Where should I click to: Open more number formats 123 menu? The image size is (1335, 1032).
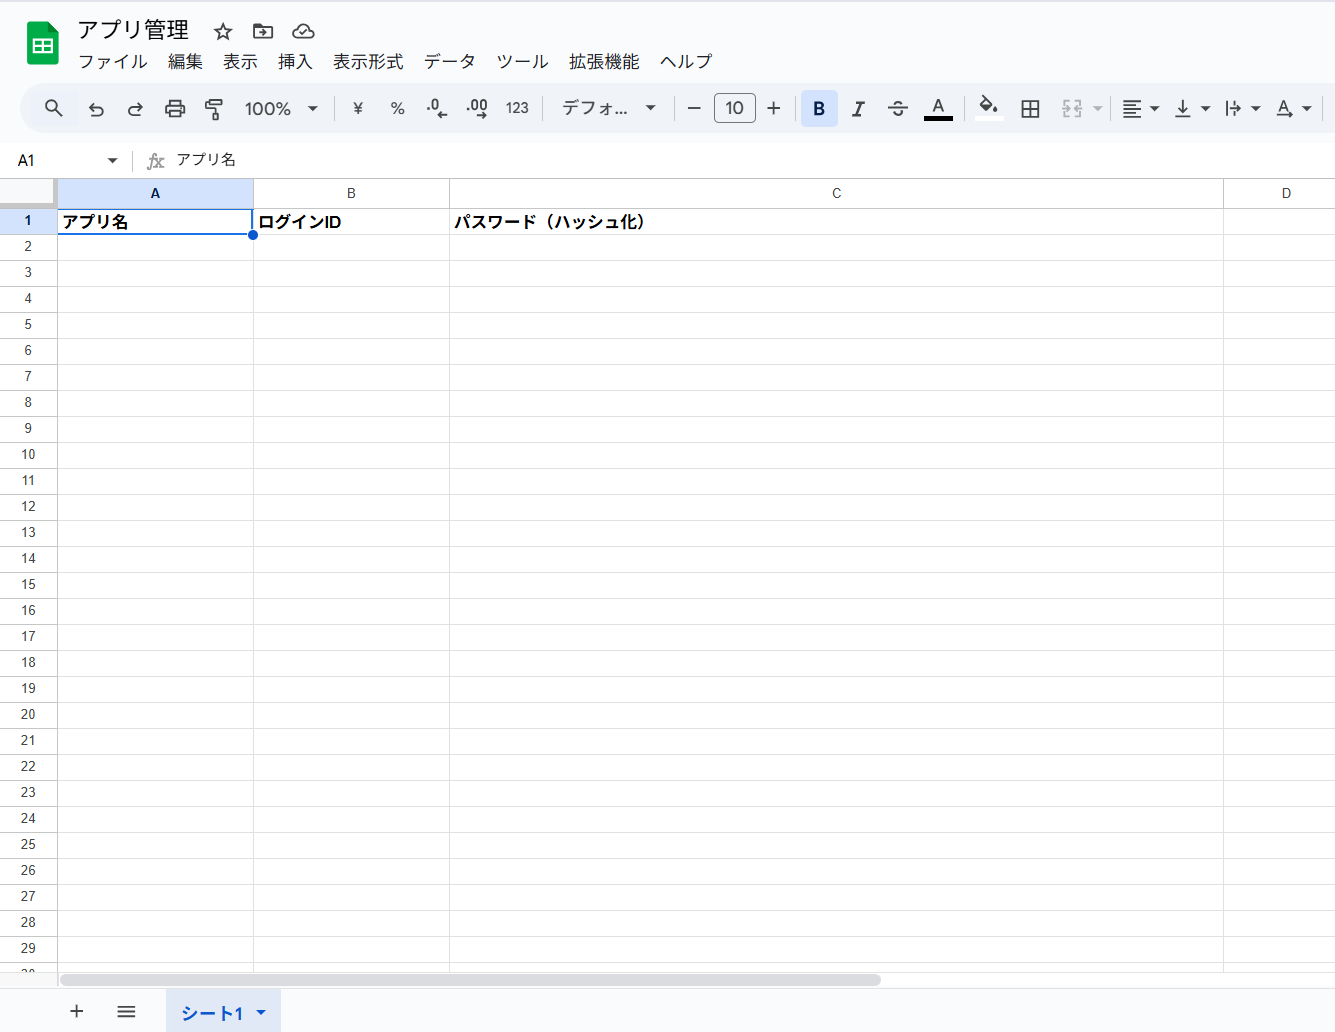point(517,108)
